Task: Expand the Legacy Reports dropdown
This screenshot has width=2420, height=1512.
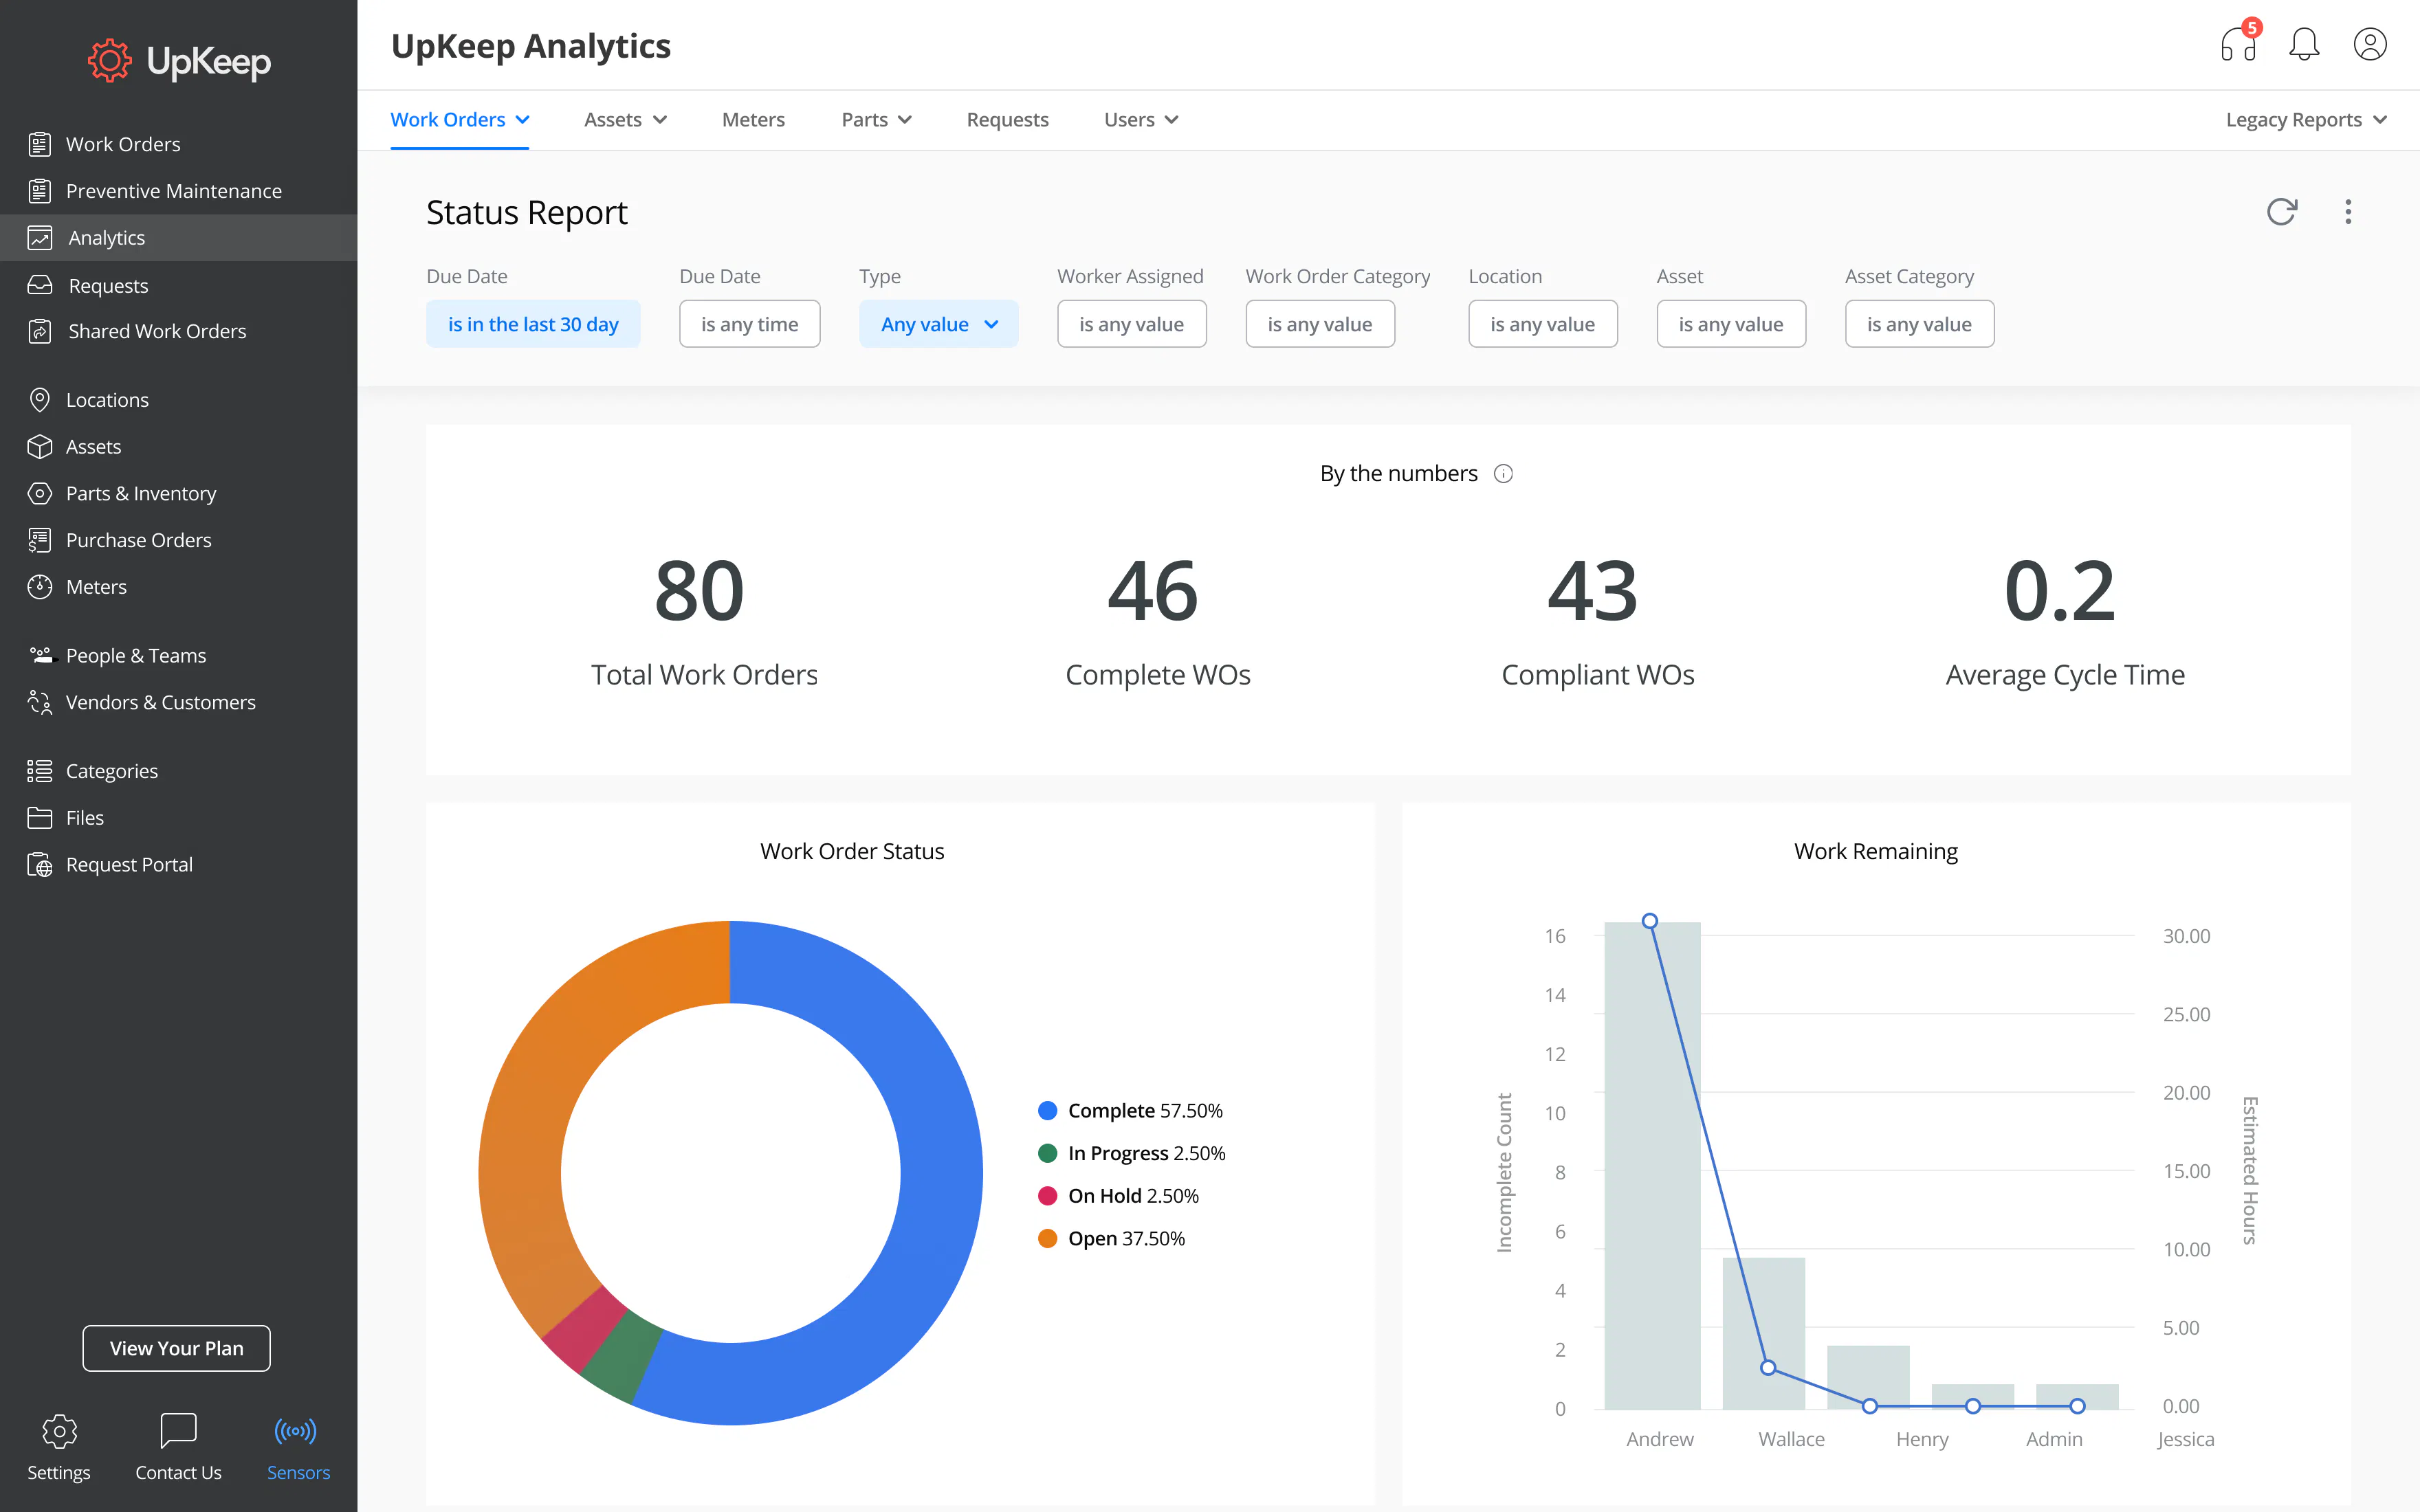Action: (x=2305, y=119)
